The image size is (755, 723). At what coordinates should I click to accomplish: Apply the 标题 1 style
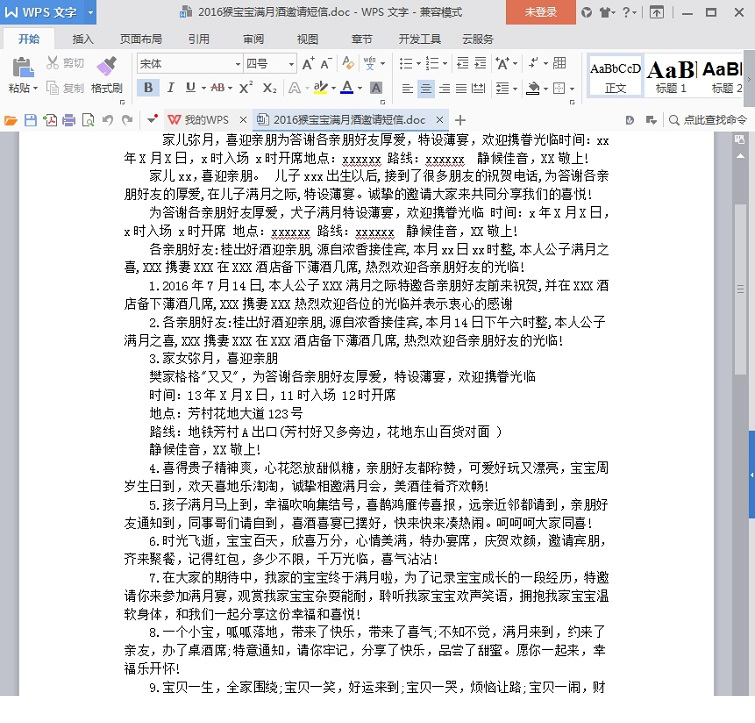tap(671, 77)
